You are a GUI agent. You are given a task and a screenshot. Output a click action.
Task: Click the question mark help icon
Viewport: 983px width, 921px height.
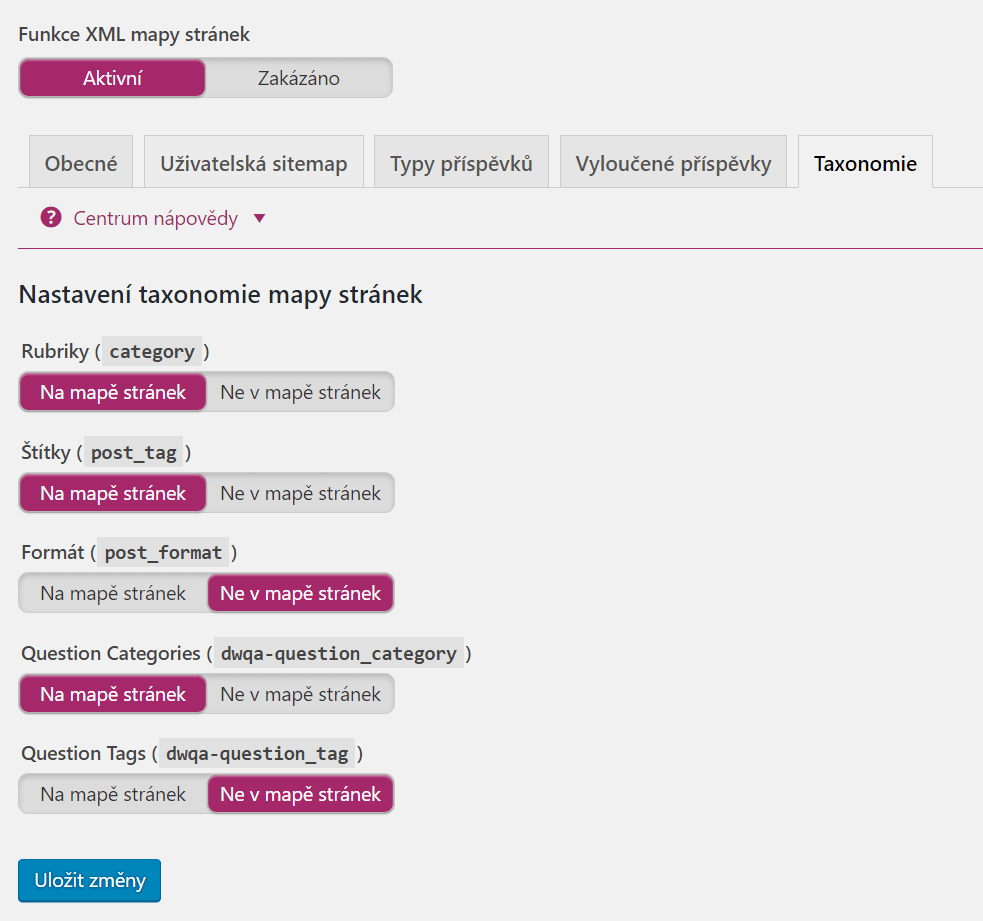point(51,218)
